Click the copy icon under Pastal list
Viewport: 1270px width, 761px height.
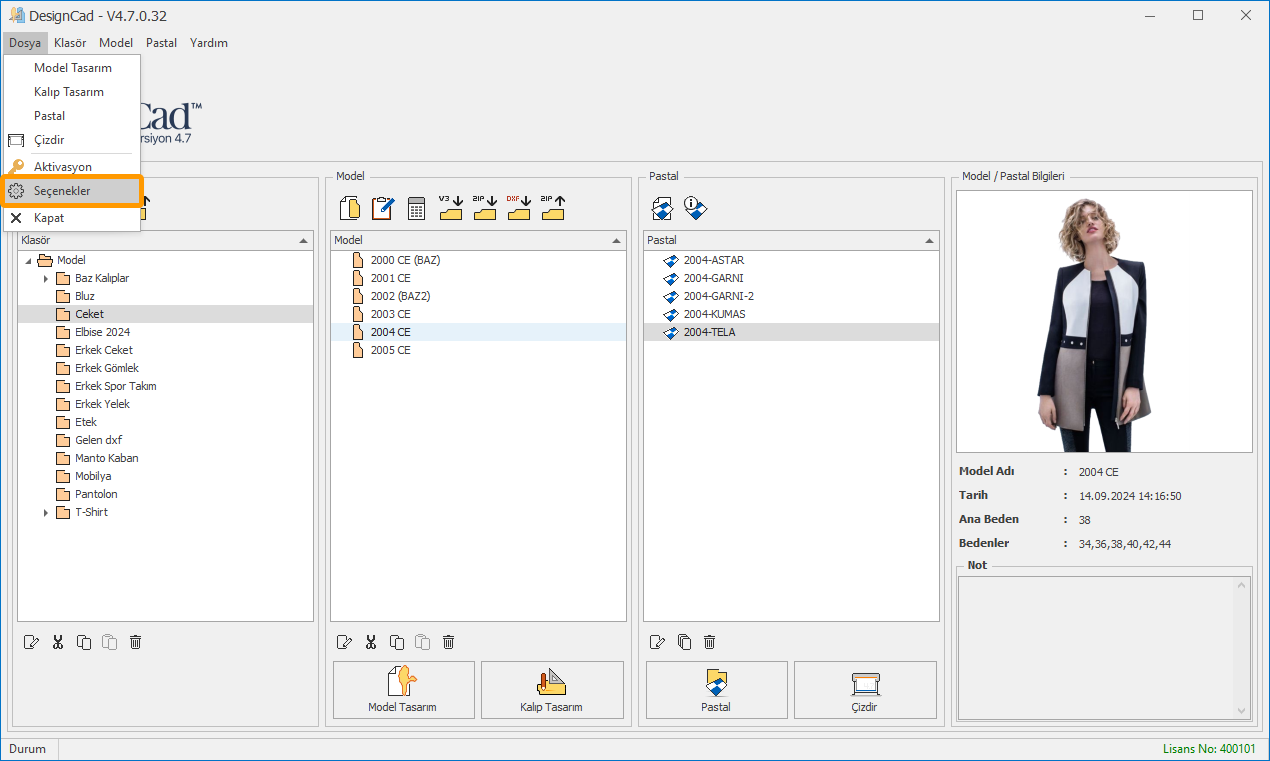684,642
